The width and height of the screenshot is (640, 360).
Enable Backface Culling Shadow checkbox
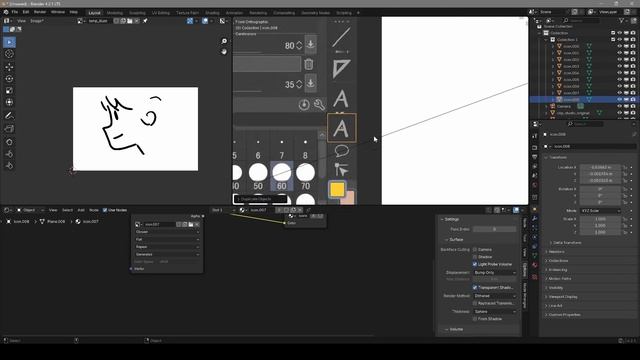[x=475, y=257]
